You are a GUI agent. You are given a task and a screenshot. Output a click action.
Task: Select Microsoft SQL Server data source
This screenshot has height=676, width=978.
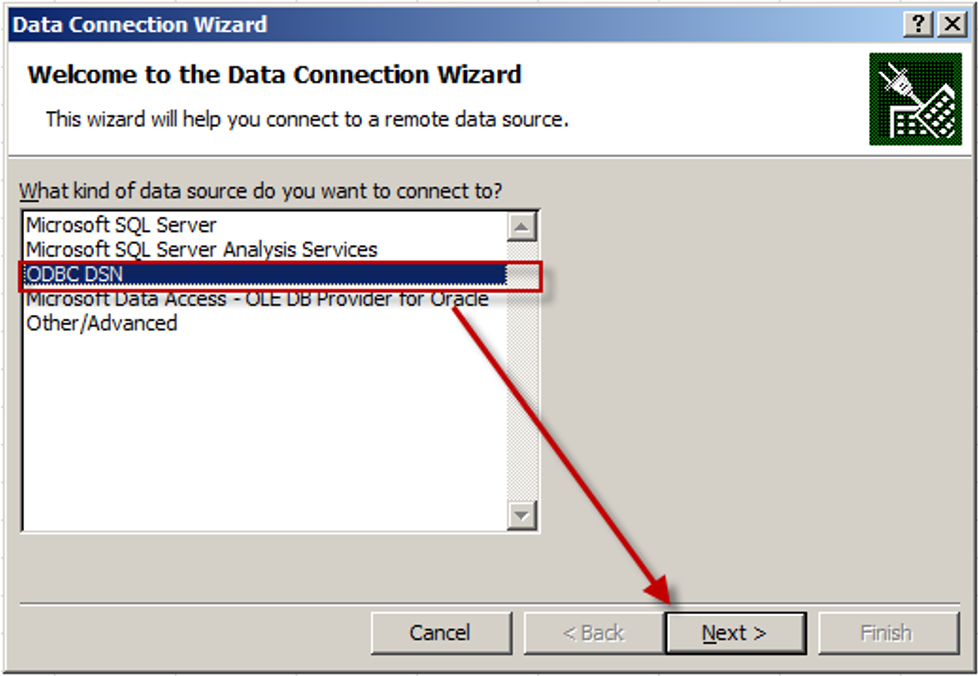pyautogui.click(x=121, y=225)
